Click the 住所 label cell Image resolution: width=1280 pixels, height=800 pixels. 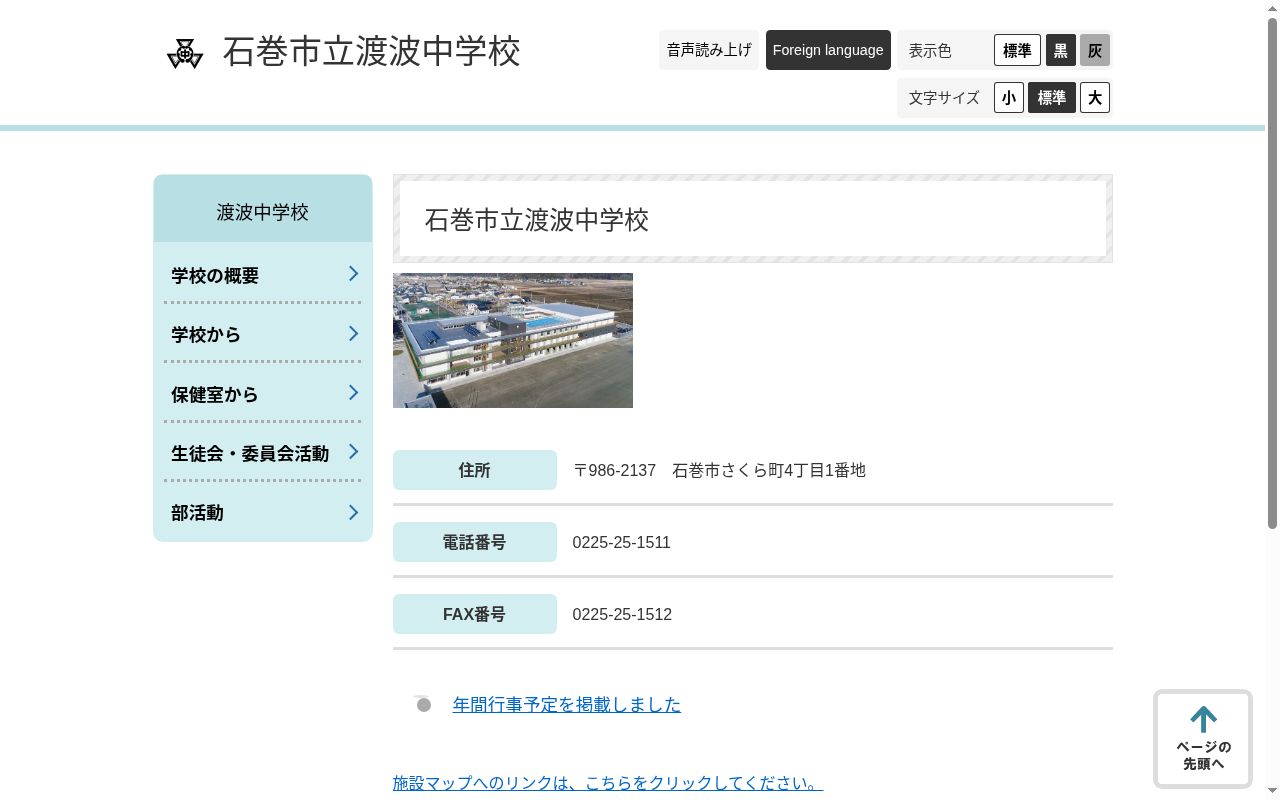point(475,470)
